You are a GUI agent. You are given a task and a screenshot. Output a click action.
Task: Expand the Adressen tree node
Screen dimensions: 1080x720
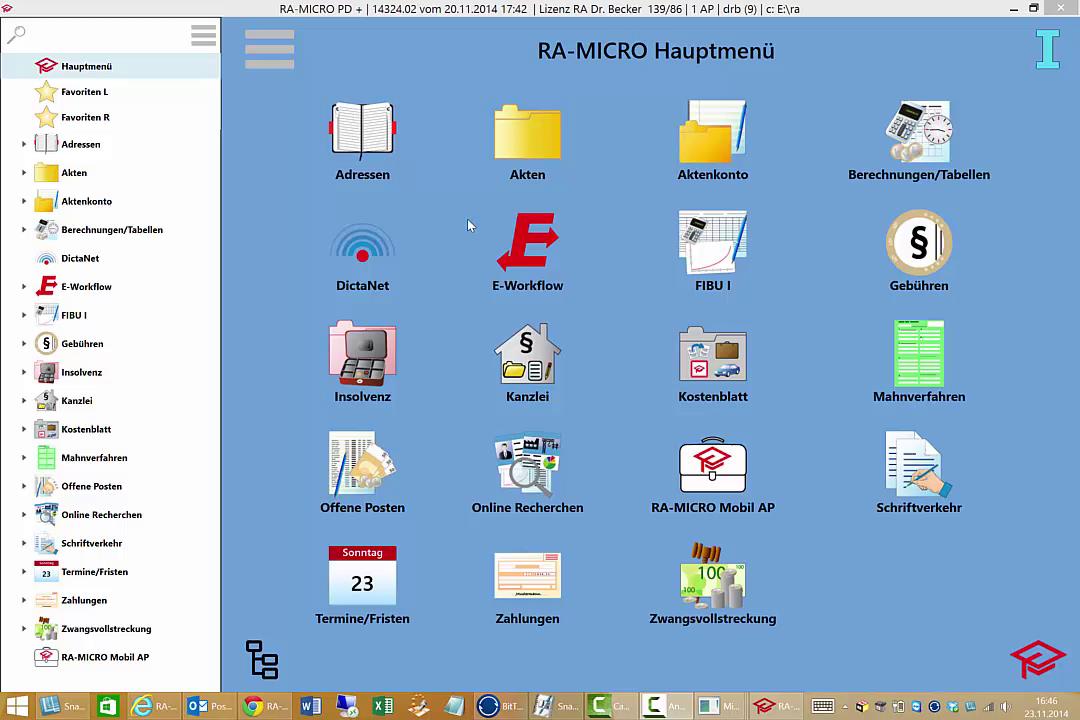(x=24, y=145)
